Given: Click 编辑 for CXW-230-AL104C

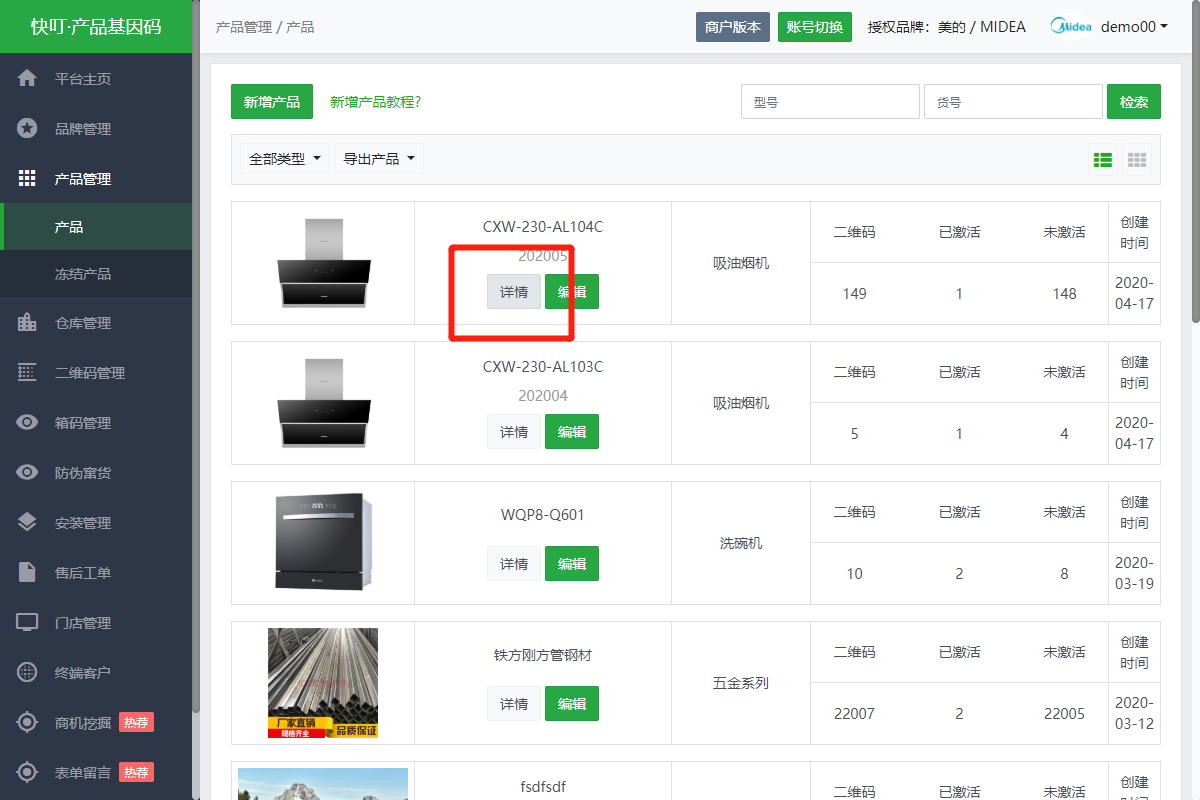Looking at the screenshot, I should tap(572, 292).
